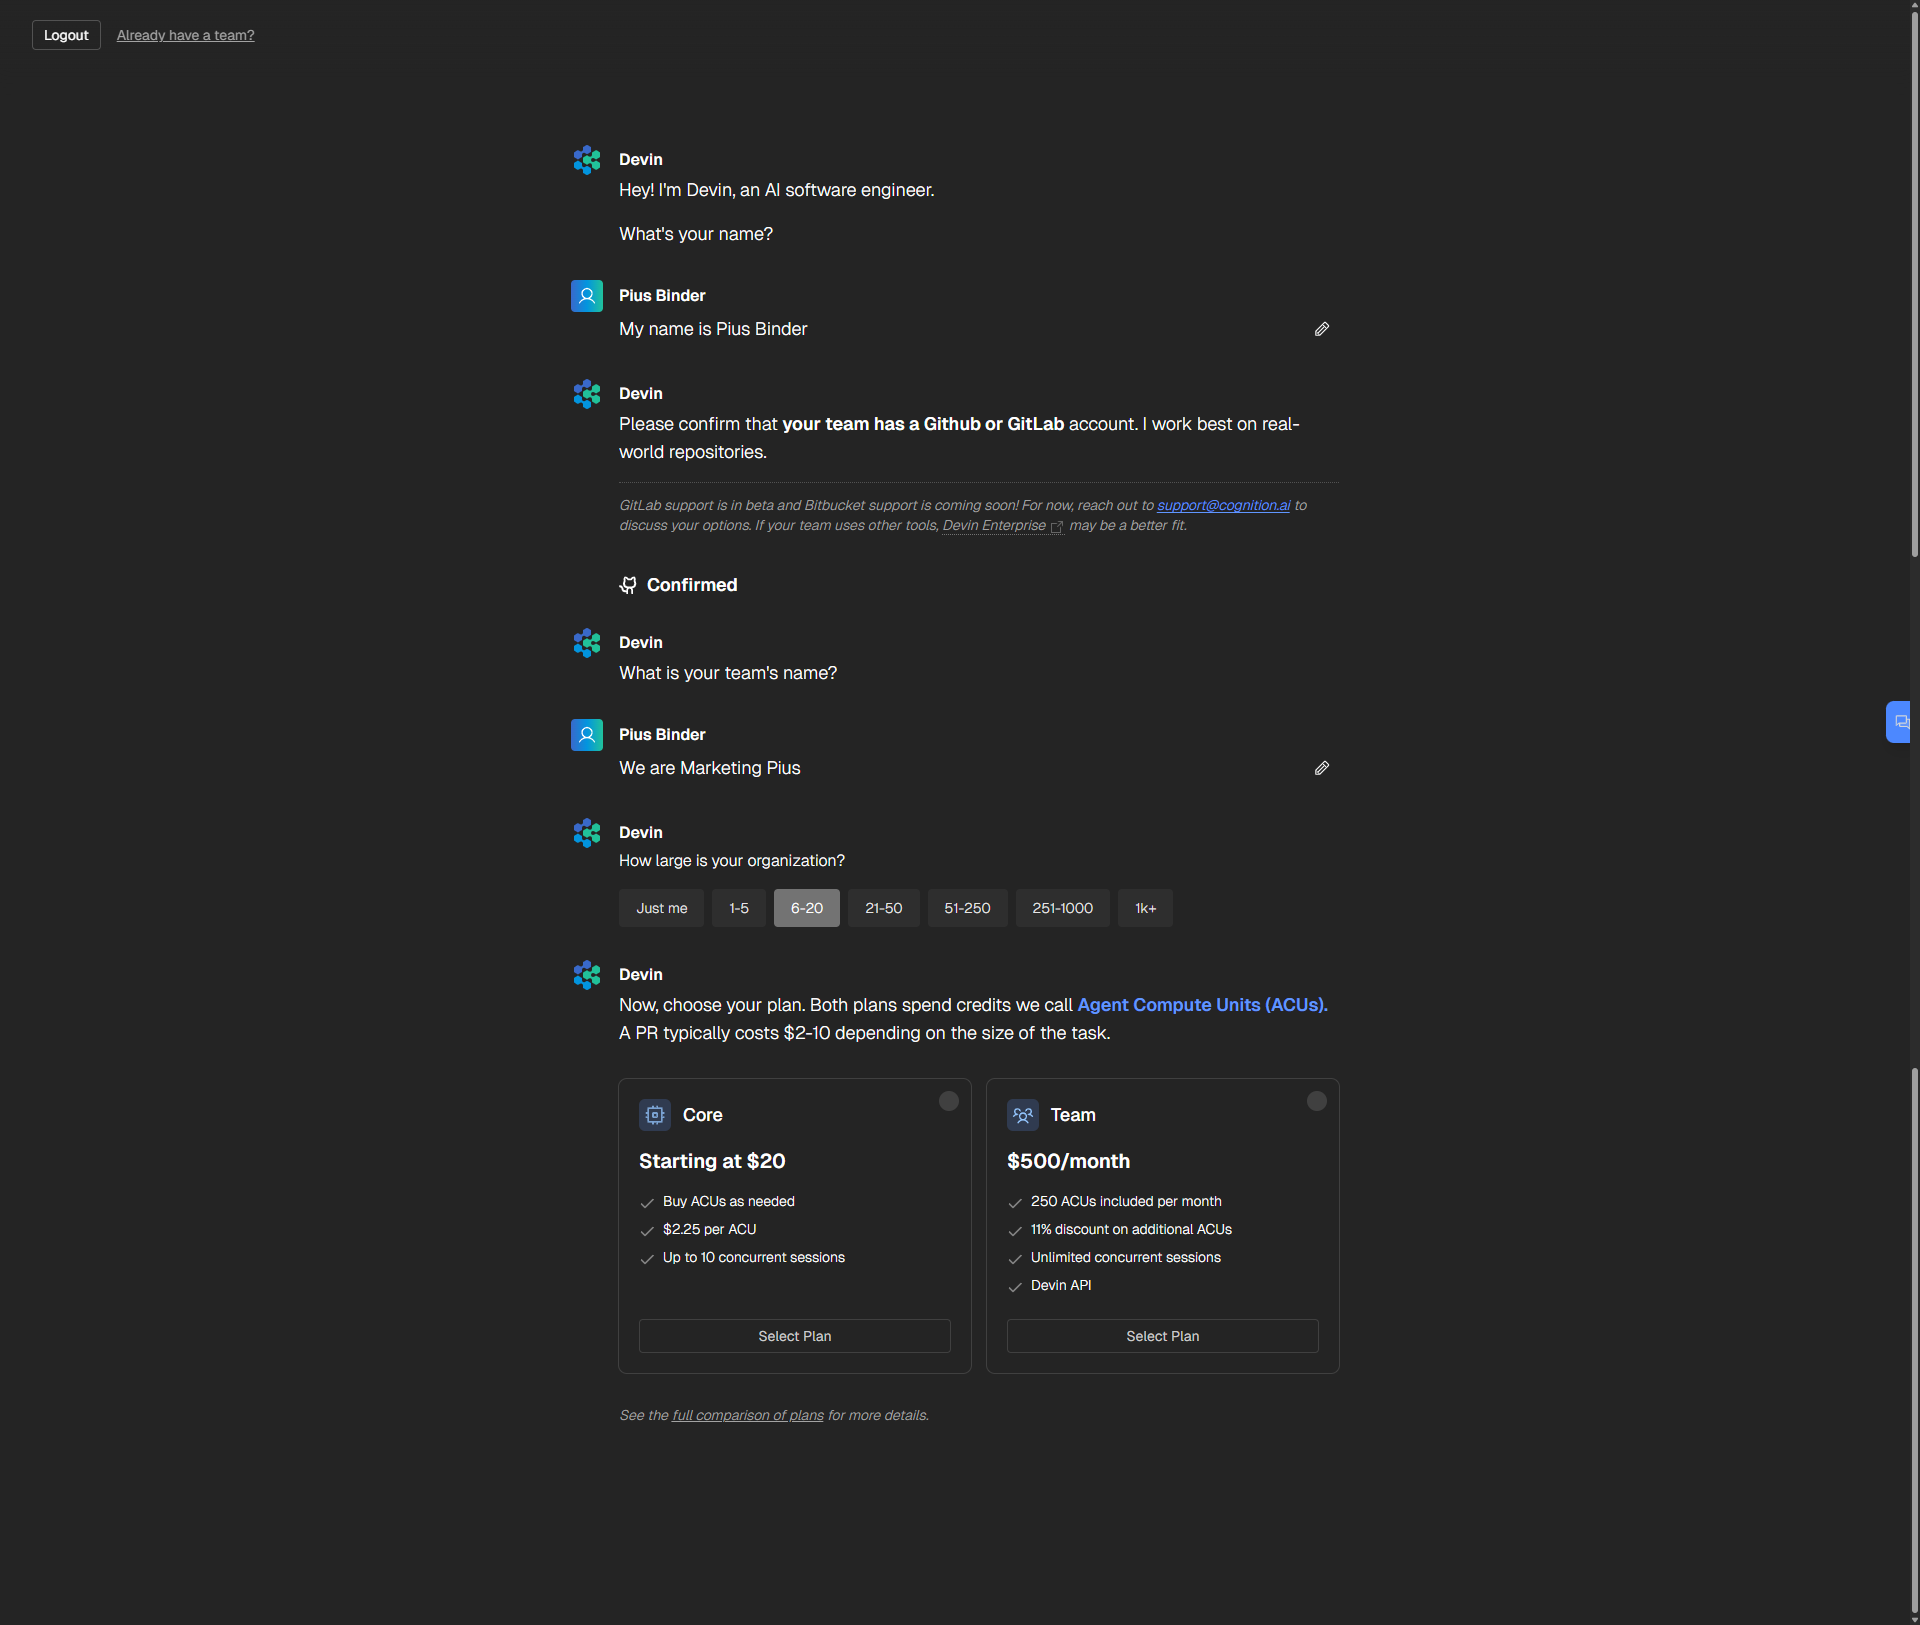The width and height of the screenshot is (1920, 1625).
Task: Click Devin's logo avatar at the top
Action: coord(587,160)
